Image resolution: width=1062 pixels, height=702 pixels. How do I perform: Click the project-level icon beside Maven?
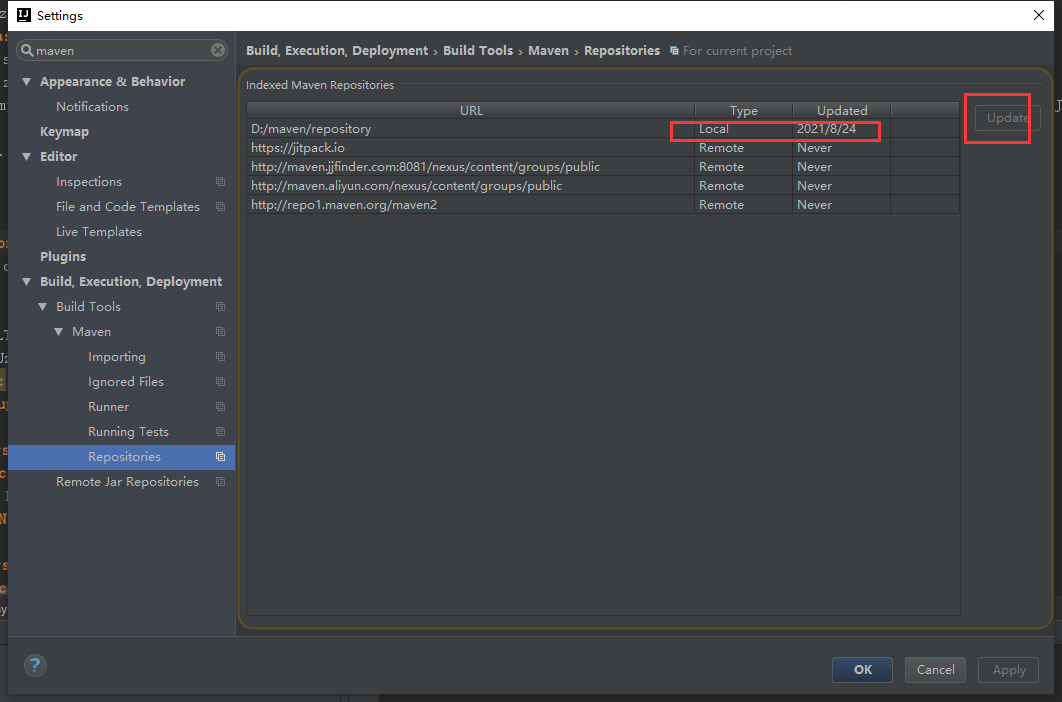coord(220,331)
